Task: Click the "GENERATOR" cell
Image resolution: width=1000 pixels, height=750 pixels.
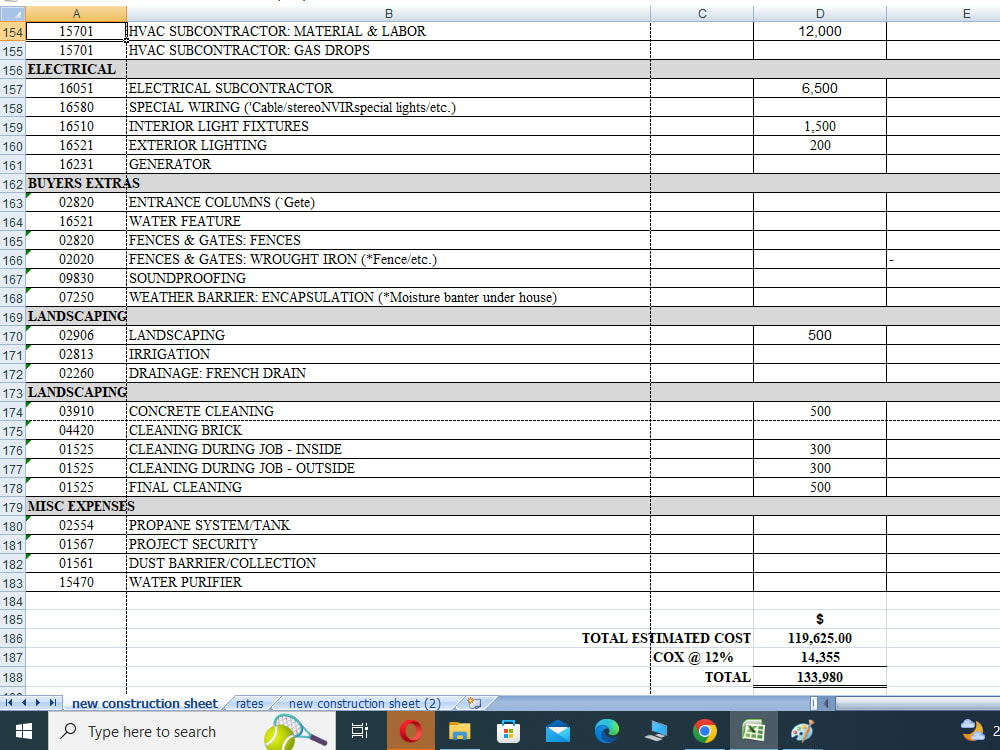Action: pos(388,165)
